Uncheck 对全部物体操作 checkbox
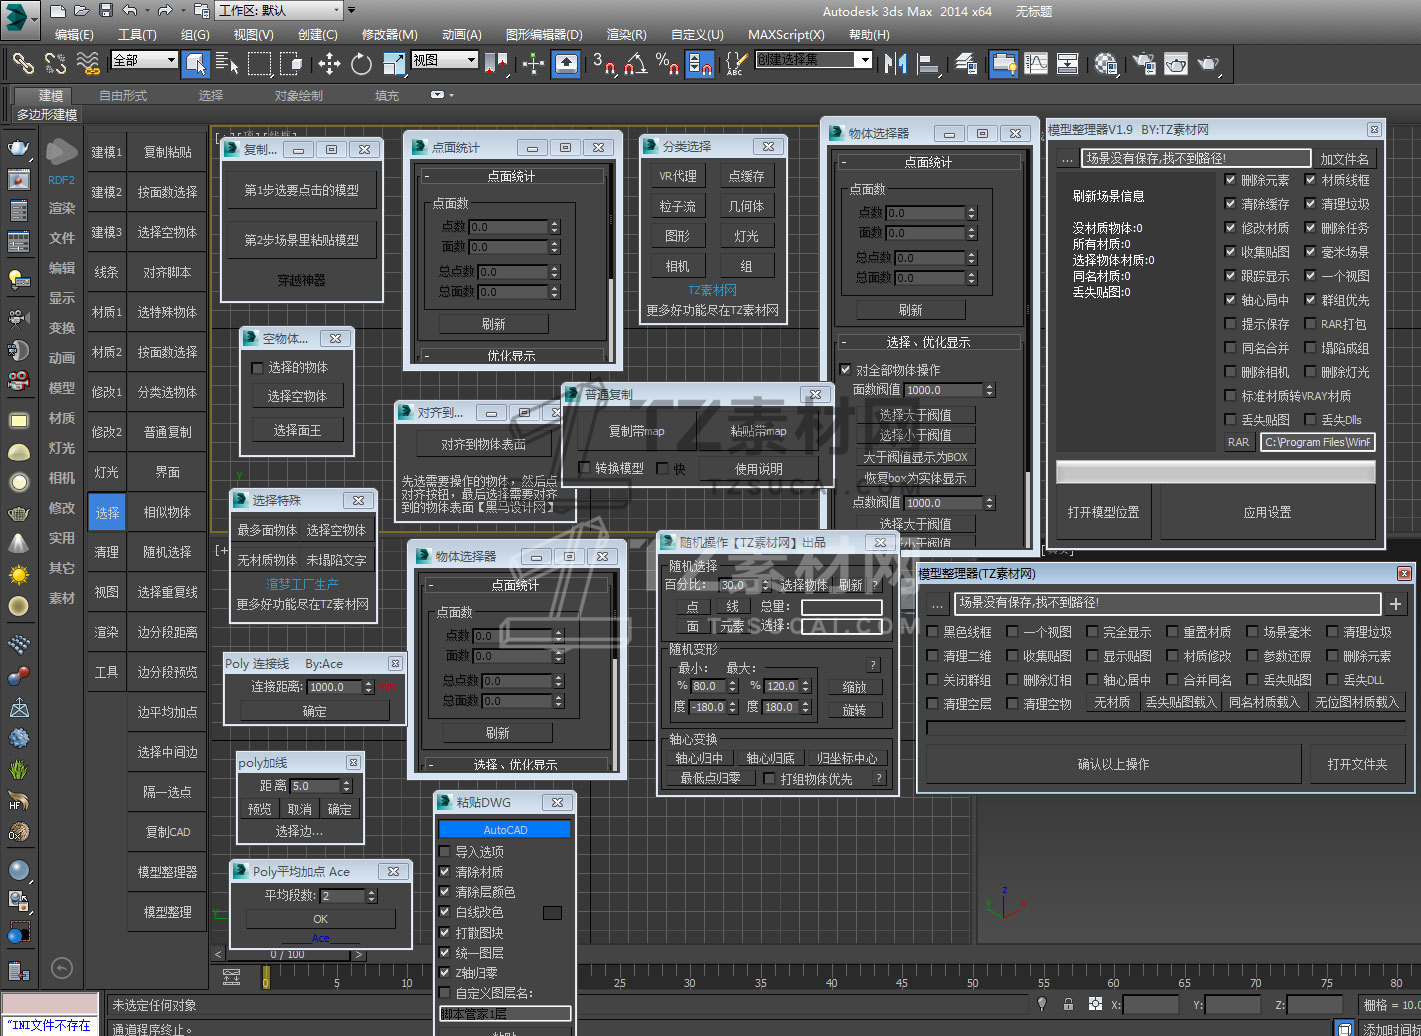1421x1036 pixels. [x=846, y=370]
